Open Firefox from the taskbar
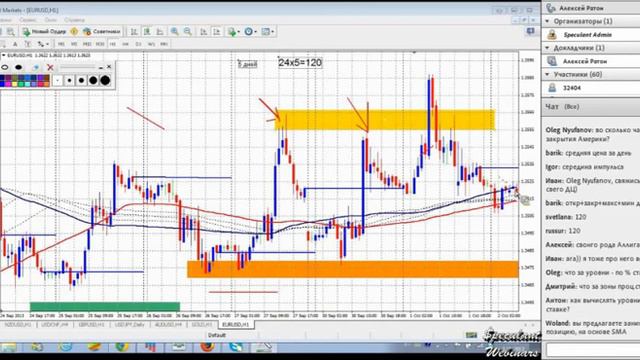Viewport: 640px width, 360px height. [x=207, y=347]
